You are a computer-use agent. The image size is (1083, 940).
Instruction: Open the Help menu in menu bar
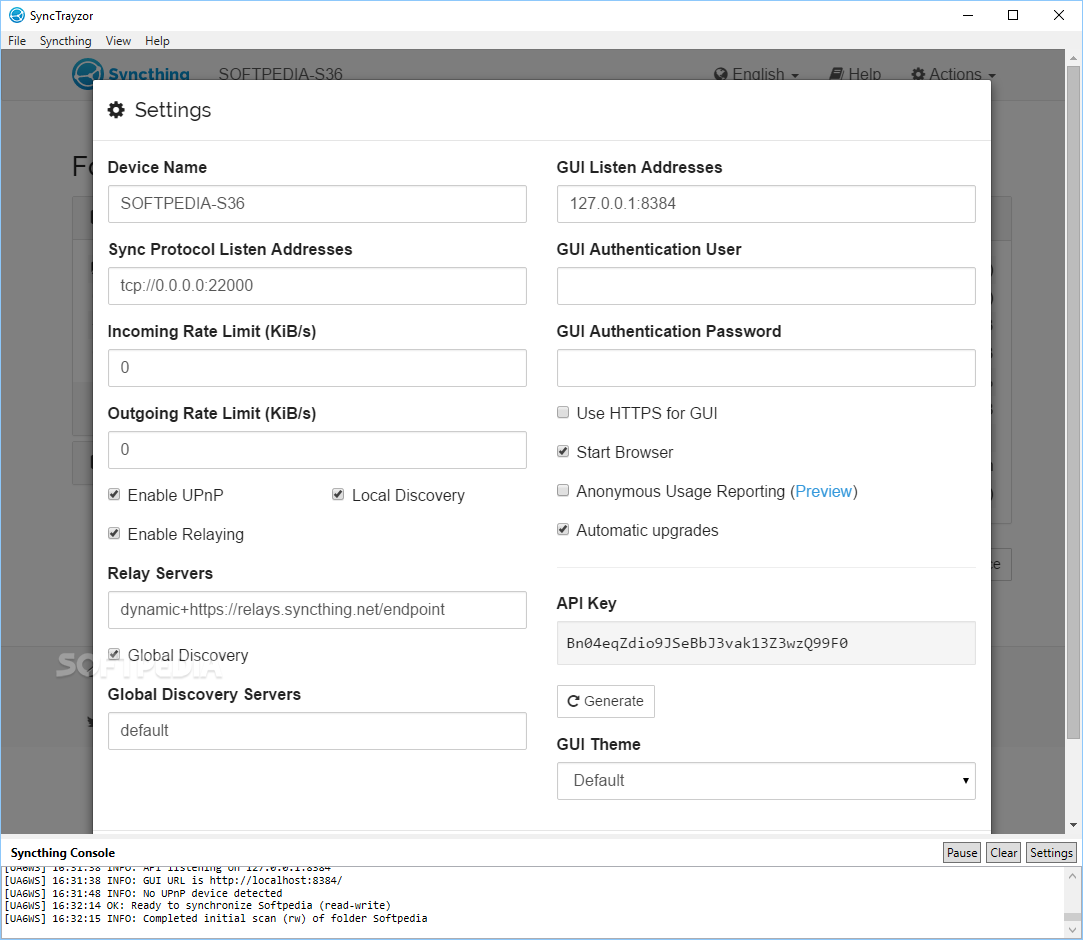pyautogui.click(x=157, y=41)
